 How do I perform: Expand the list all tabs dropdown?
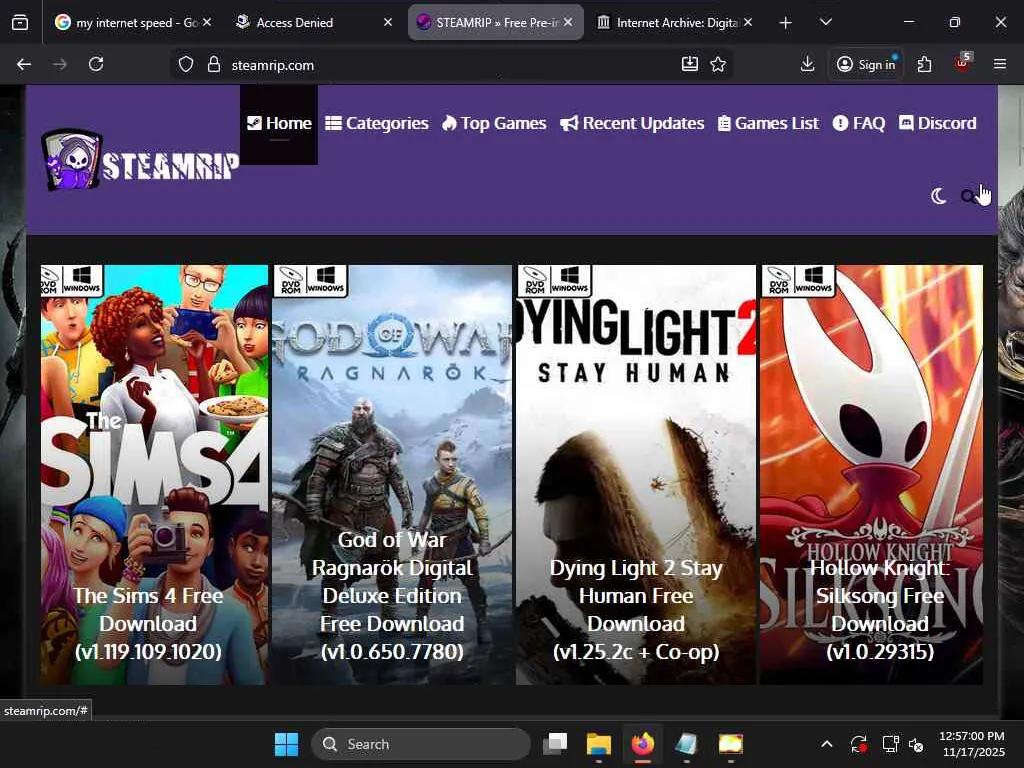825,22
